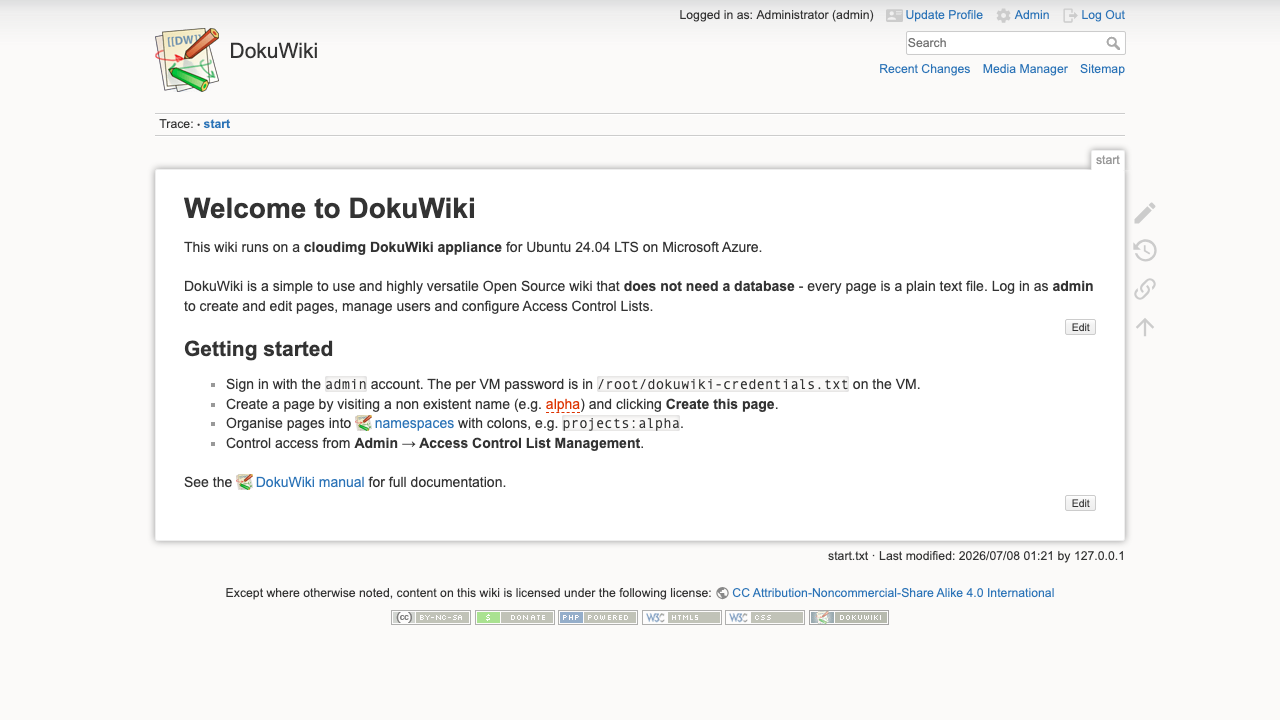Edit the Welcome to DokuWiki section
This screenshot has height=720, width=1280.
click(x=1080, y=327)
